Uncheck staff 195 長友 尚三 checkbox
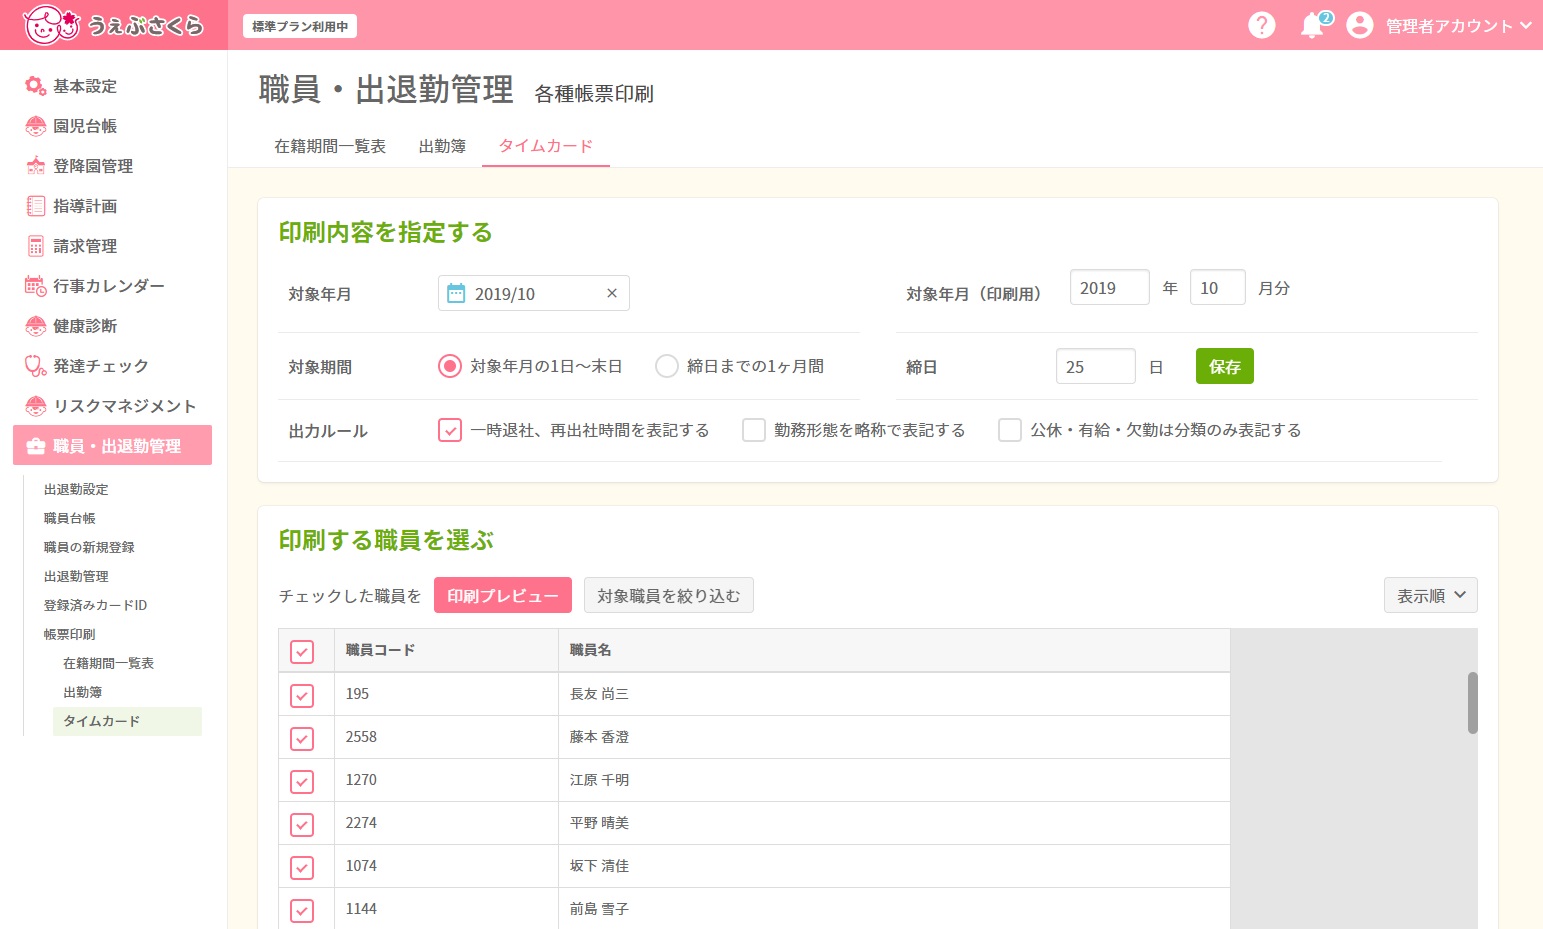Viewport: 1543px width, 929px height. 302,695
